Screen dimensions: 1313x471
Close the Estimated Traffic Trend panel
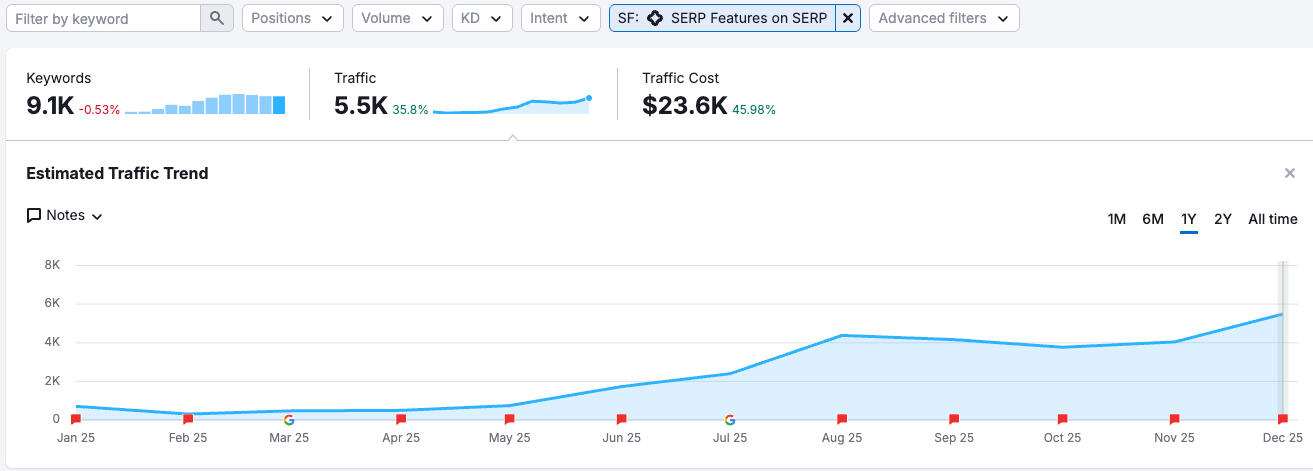1290,174
